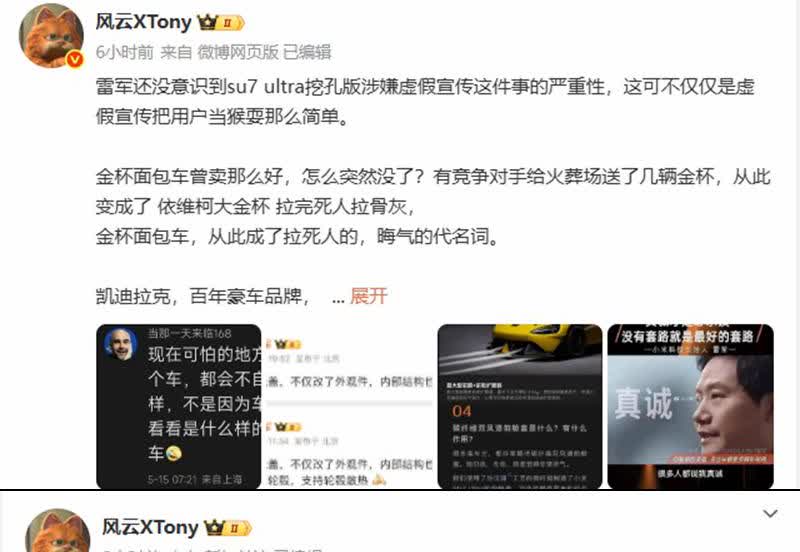Click the crown badge in second post
This screenshot has width=800, height=552.
tap(228, 528)
